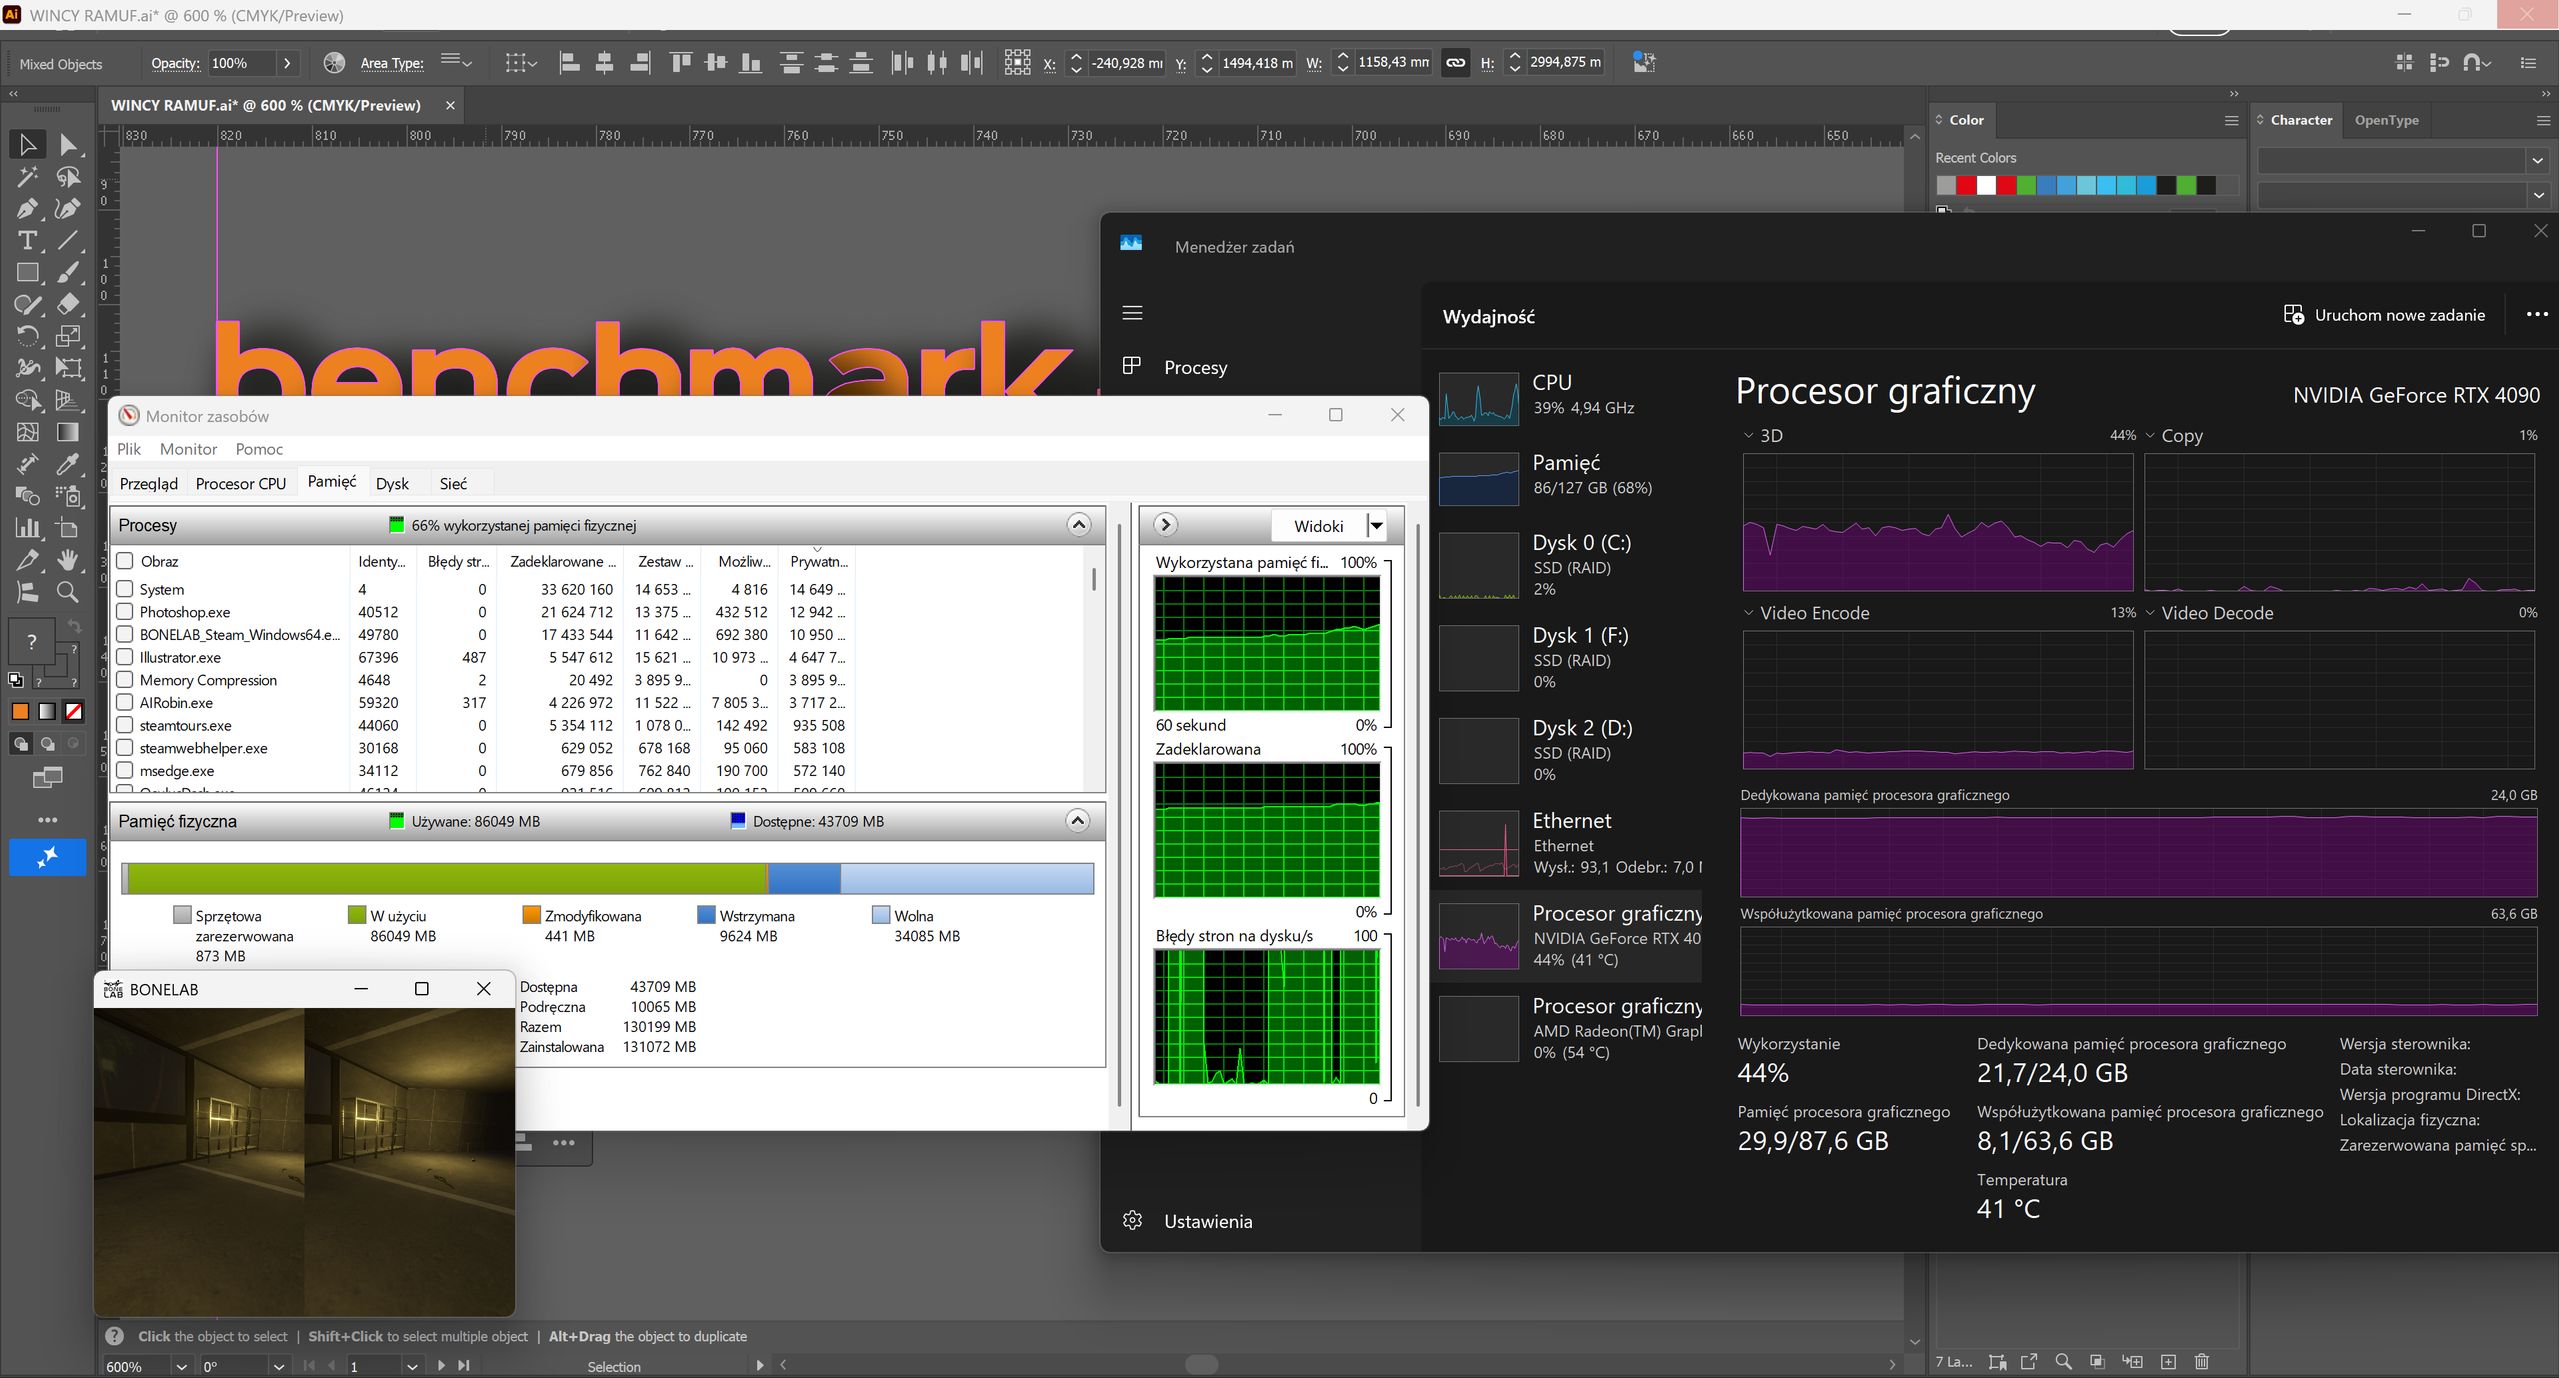
Task: Activate the Mesh tool
Action: [27, 432]
